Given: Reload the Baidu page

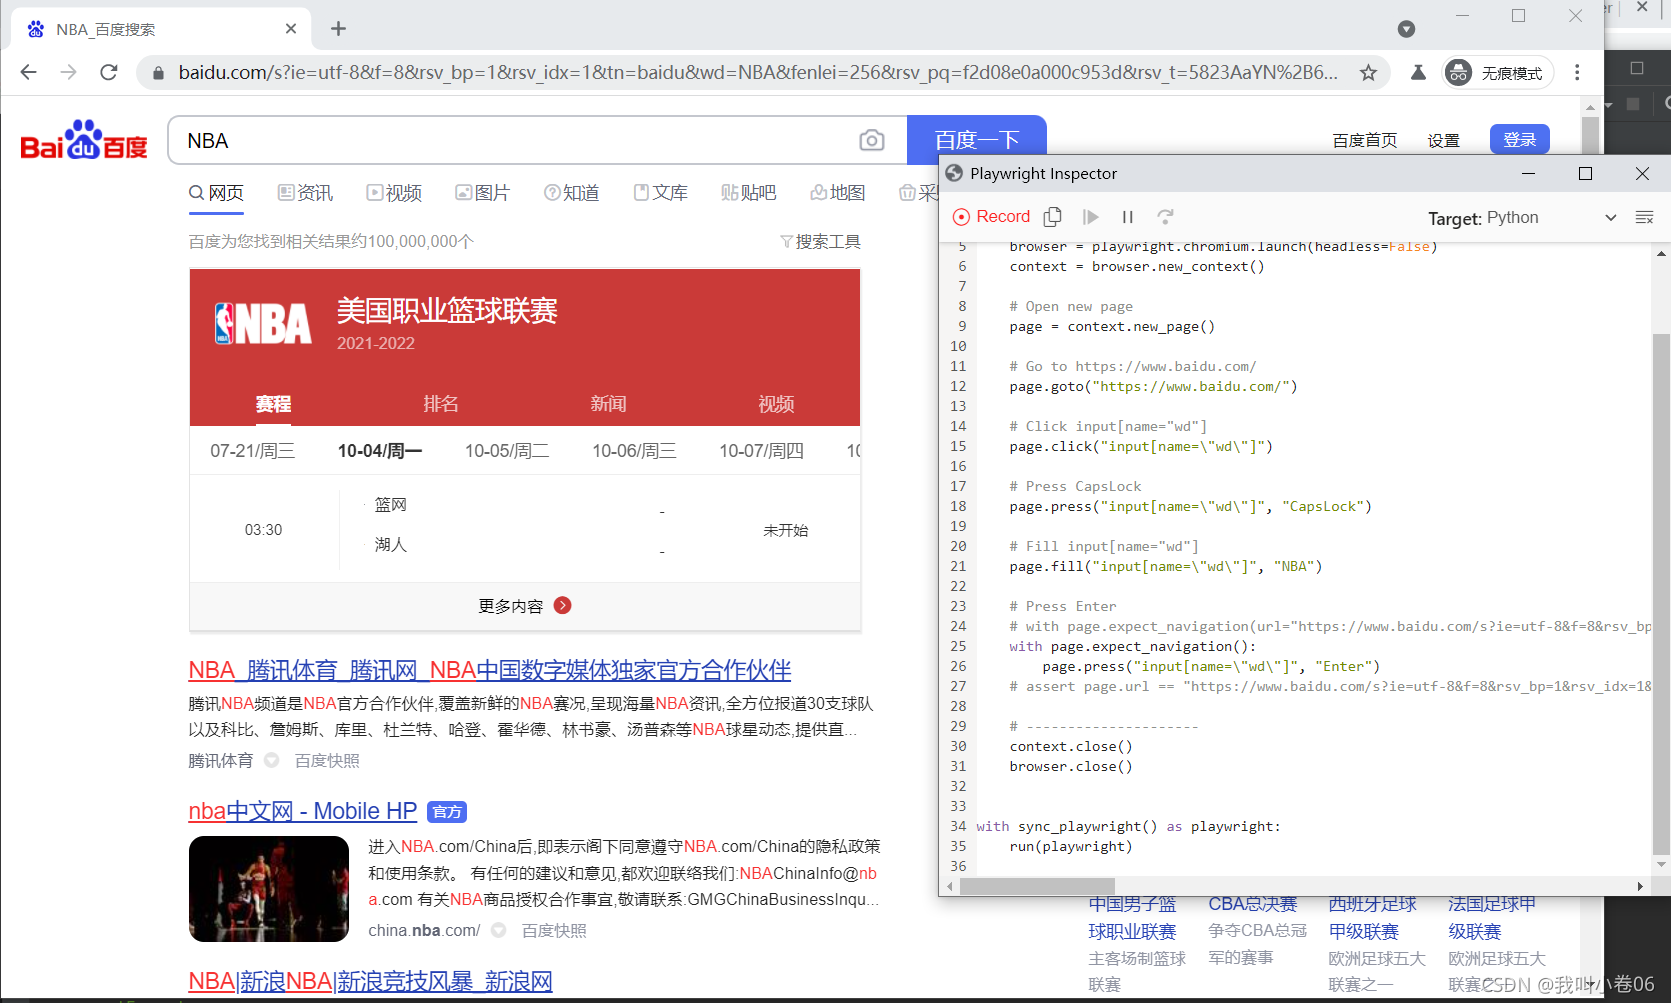Looking at the screenshot, I should pos(109,72).
